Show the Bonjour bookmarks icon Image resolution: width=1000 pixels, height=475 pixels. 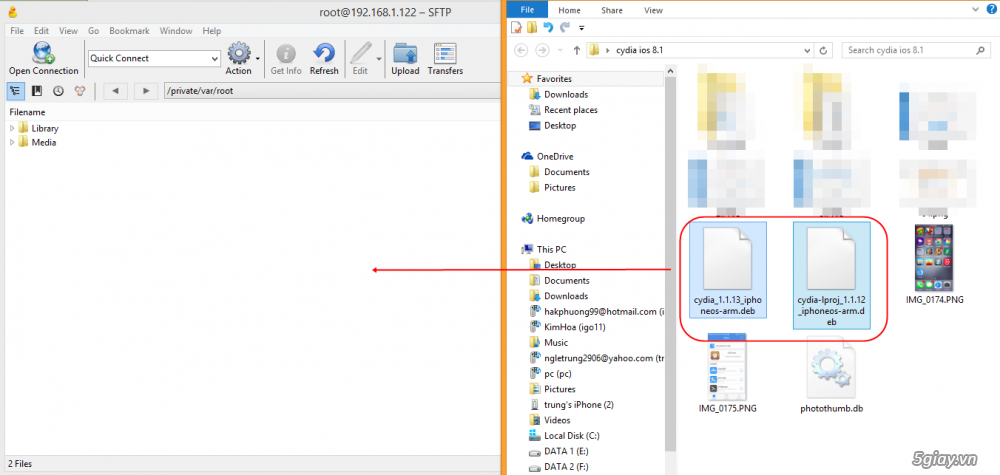(80, 91)
